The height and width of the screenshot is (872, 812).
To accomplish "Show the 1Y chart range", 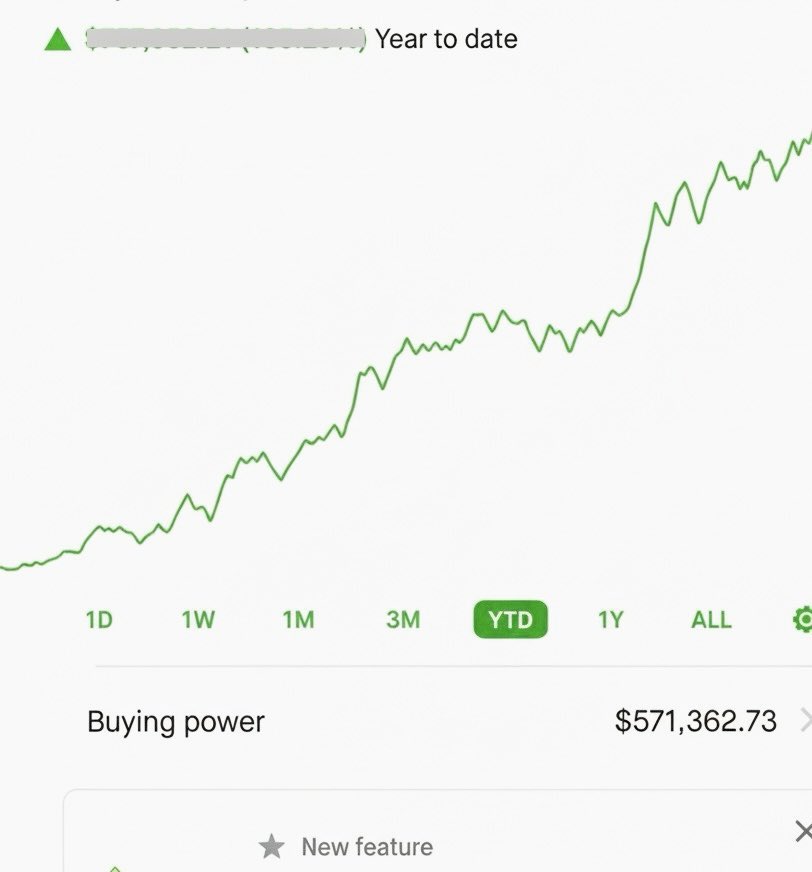I will pyautogui.click(x=610, y=620).
